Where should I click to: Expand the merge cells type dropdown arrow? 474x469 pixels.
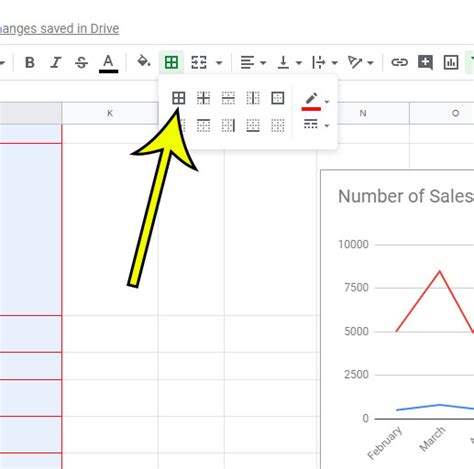(x=219, y=63)
